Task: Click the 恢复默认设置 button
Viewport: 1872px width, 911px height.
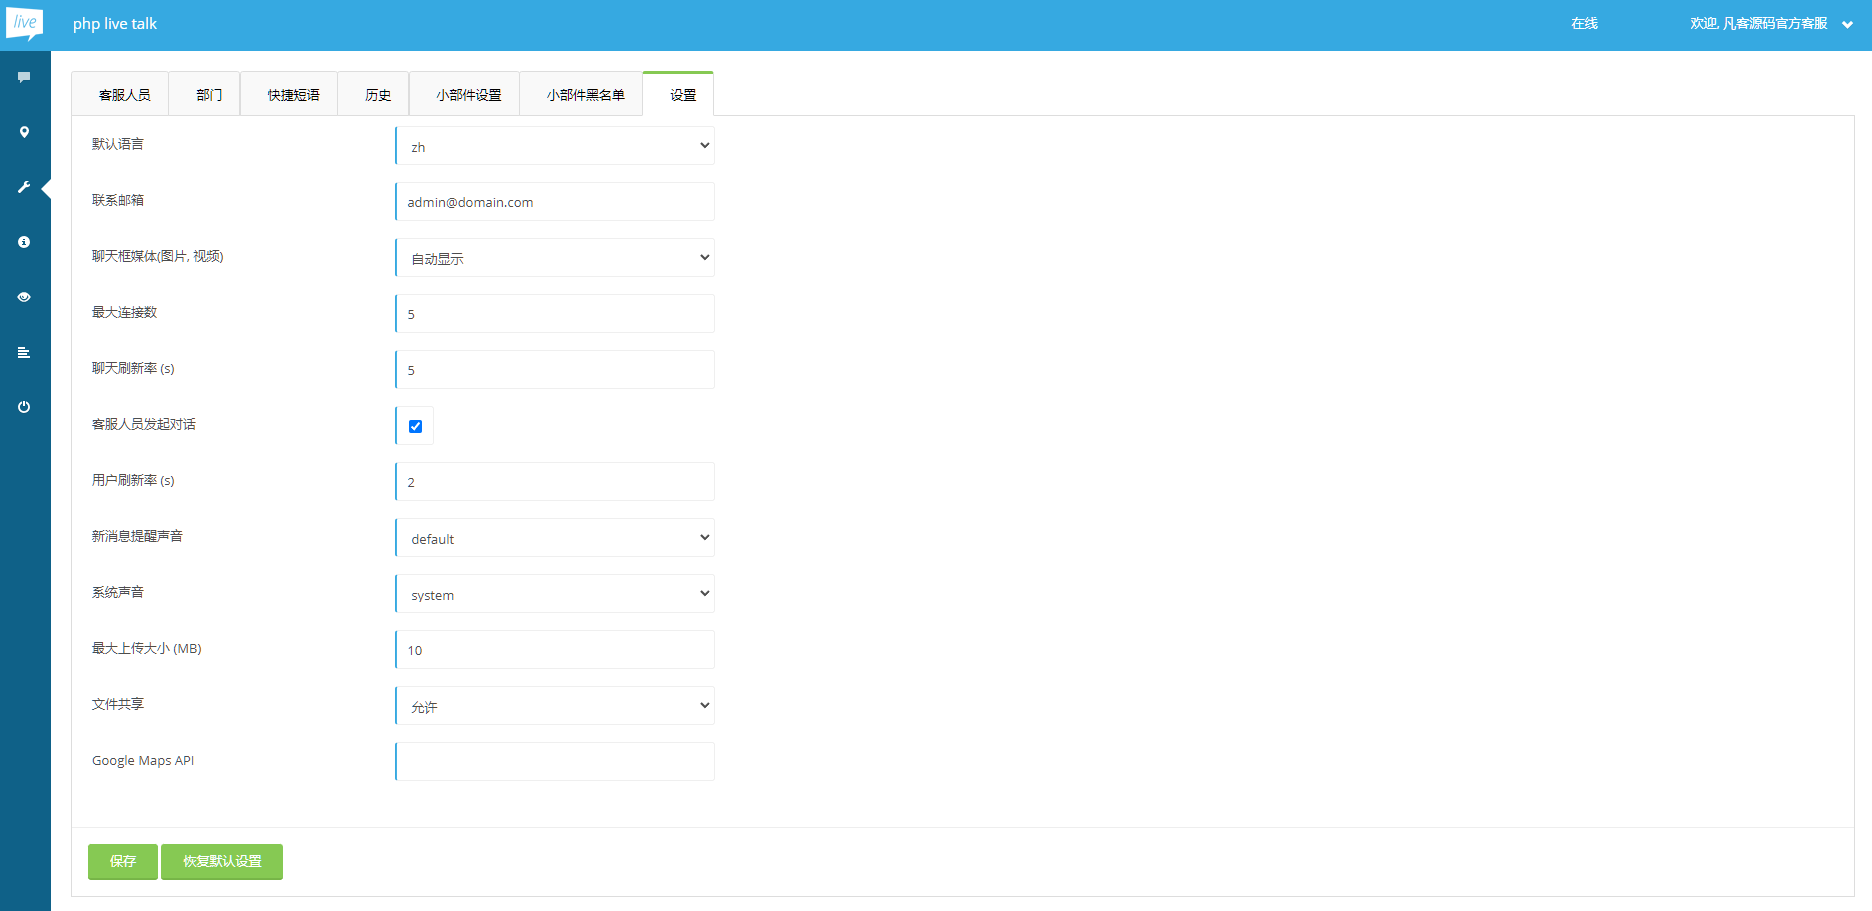Action: [x=222, y=861]
